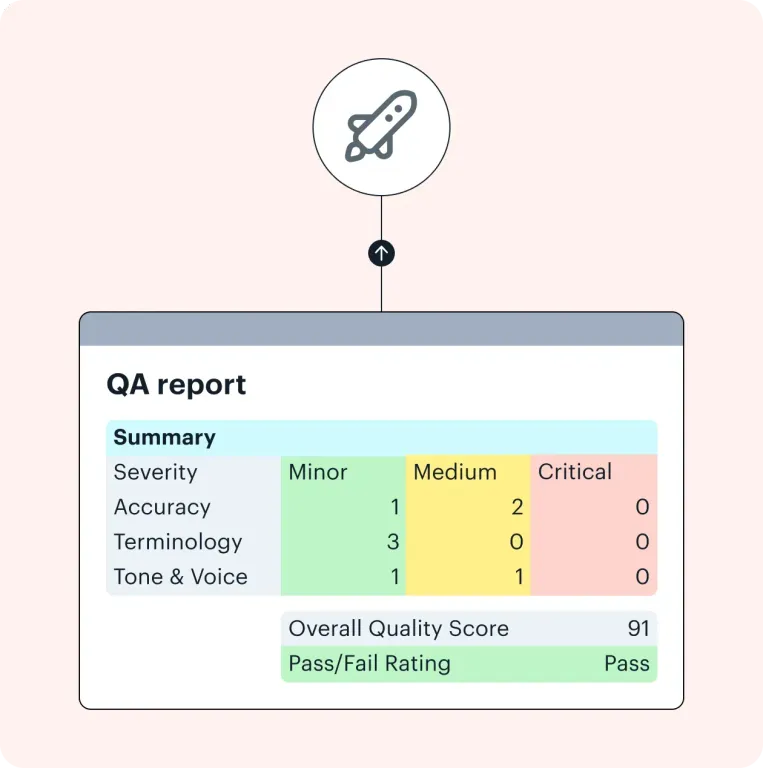Click the Pass/Fail Rating label
This screenshot has width=763, height=768.
369,664
